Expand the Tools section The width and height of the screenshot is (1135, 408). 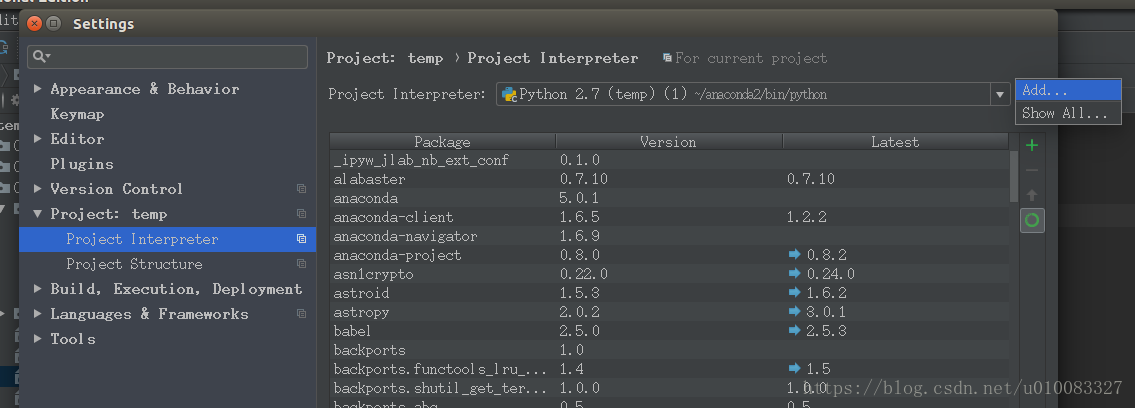click(38, 339)
